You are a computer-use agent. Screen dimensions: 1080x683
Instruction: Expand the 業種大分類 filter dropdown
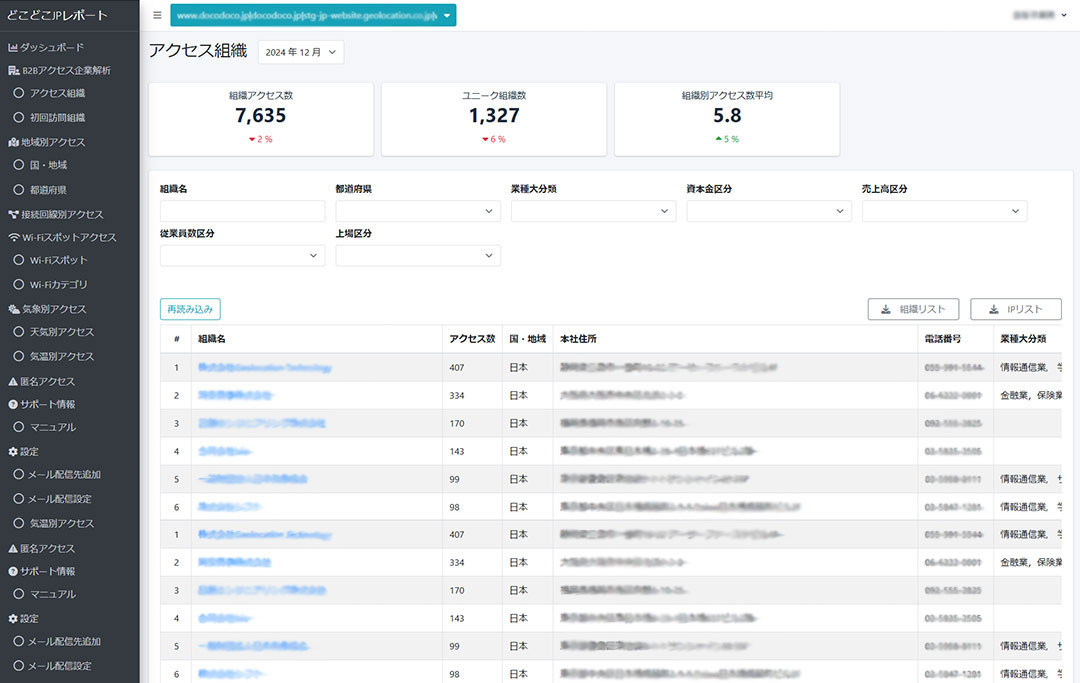pyautogui.click(x=593, y=211)
